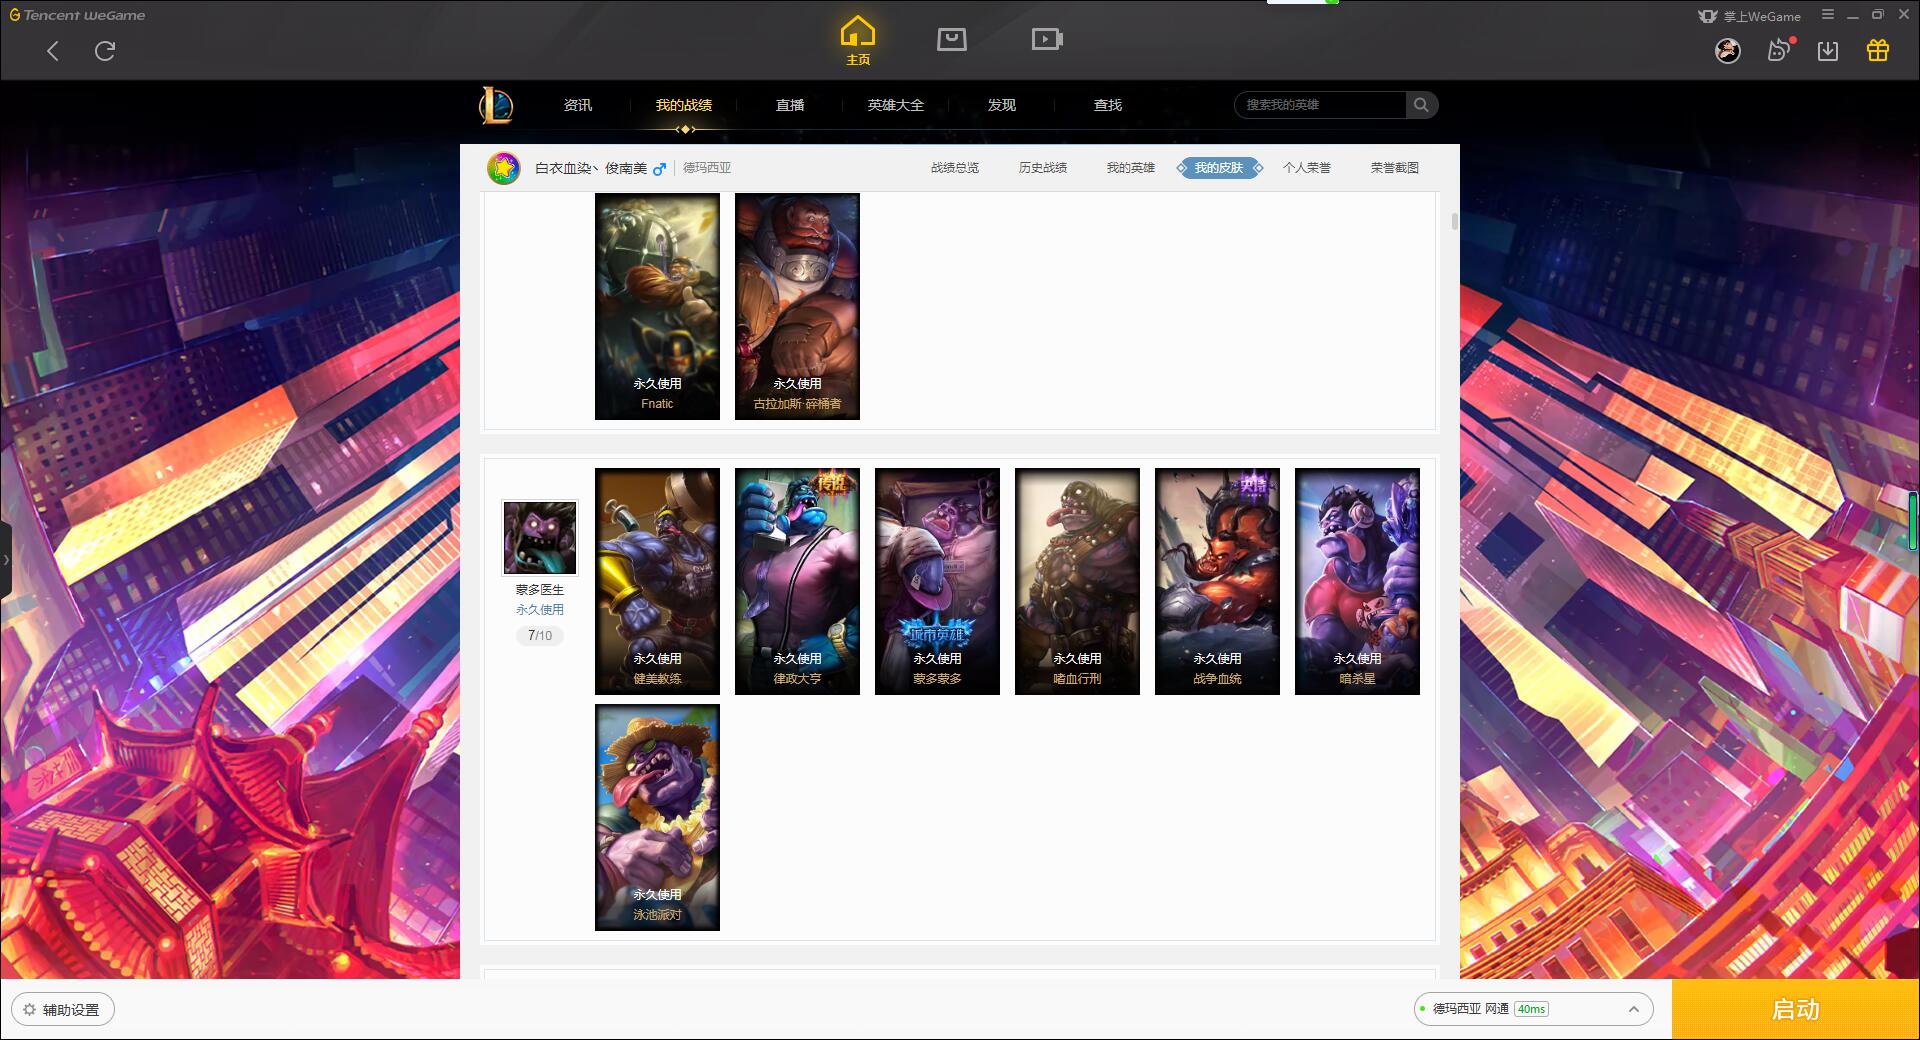The width and height of the screenshot is (1920, 1040).
Task: Switch to 荣誉截图 tab
Action: (x=1395, y=168)
